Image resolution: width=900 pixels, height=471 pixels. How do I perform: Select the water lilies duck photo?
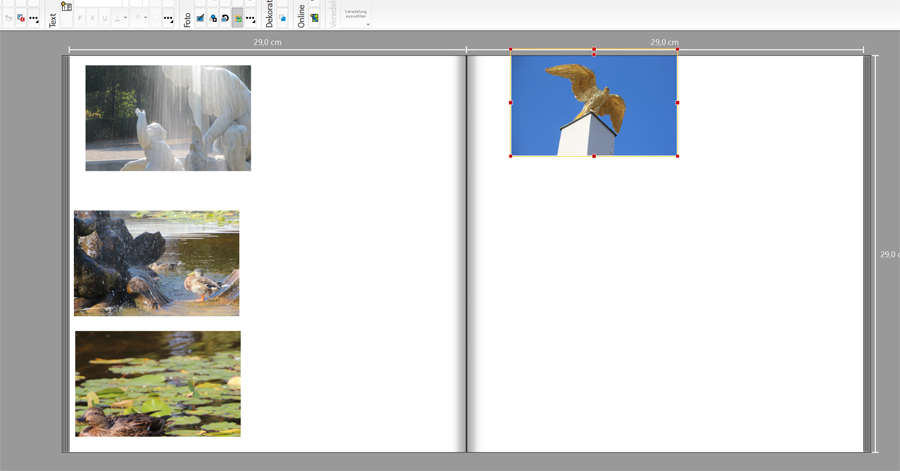click(158, 384)
